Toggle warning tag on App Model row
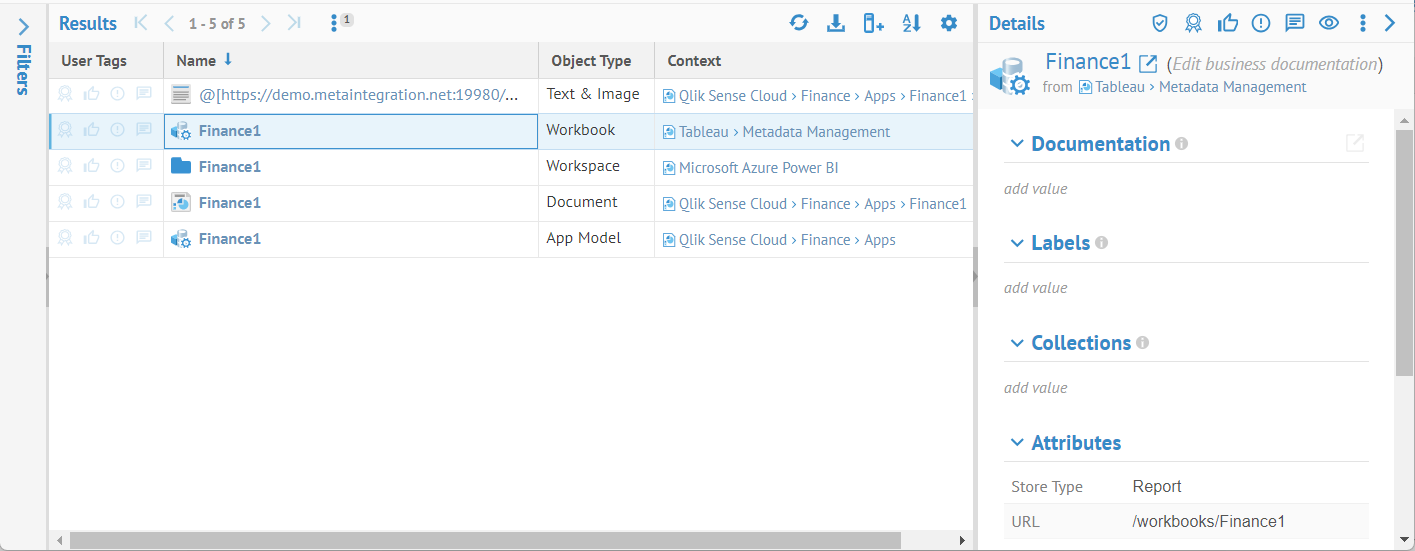This screenshot has width=1415, height=551. (x=118, y=238)
